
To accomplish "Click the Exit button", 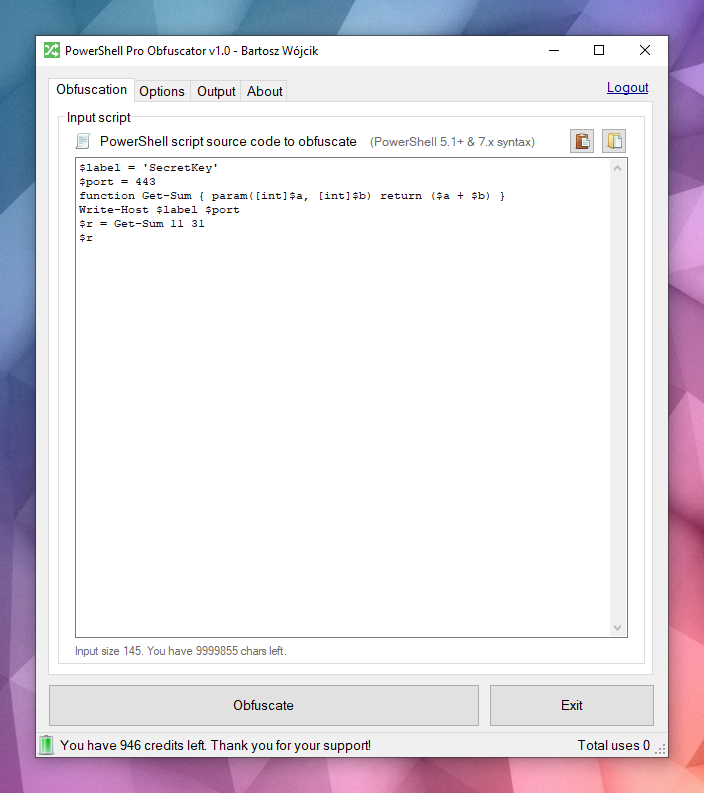I will (x=571, y=705).
